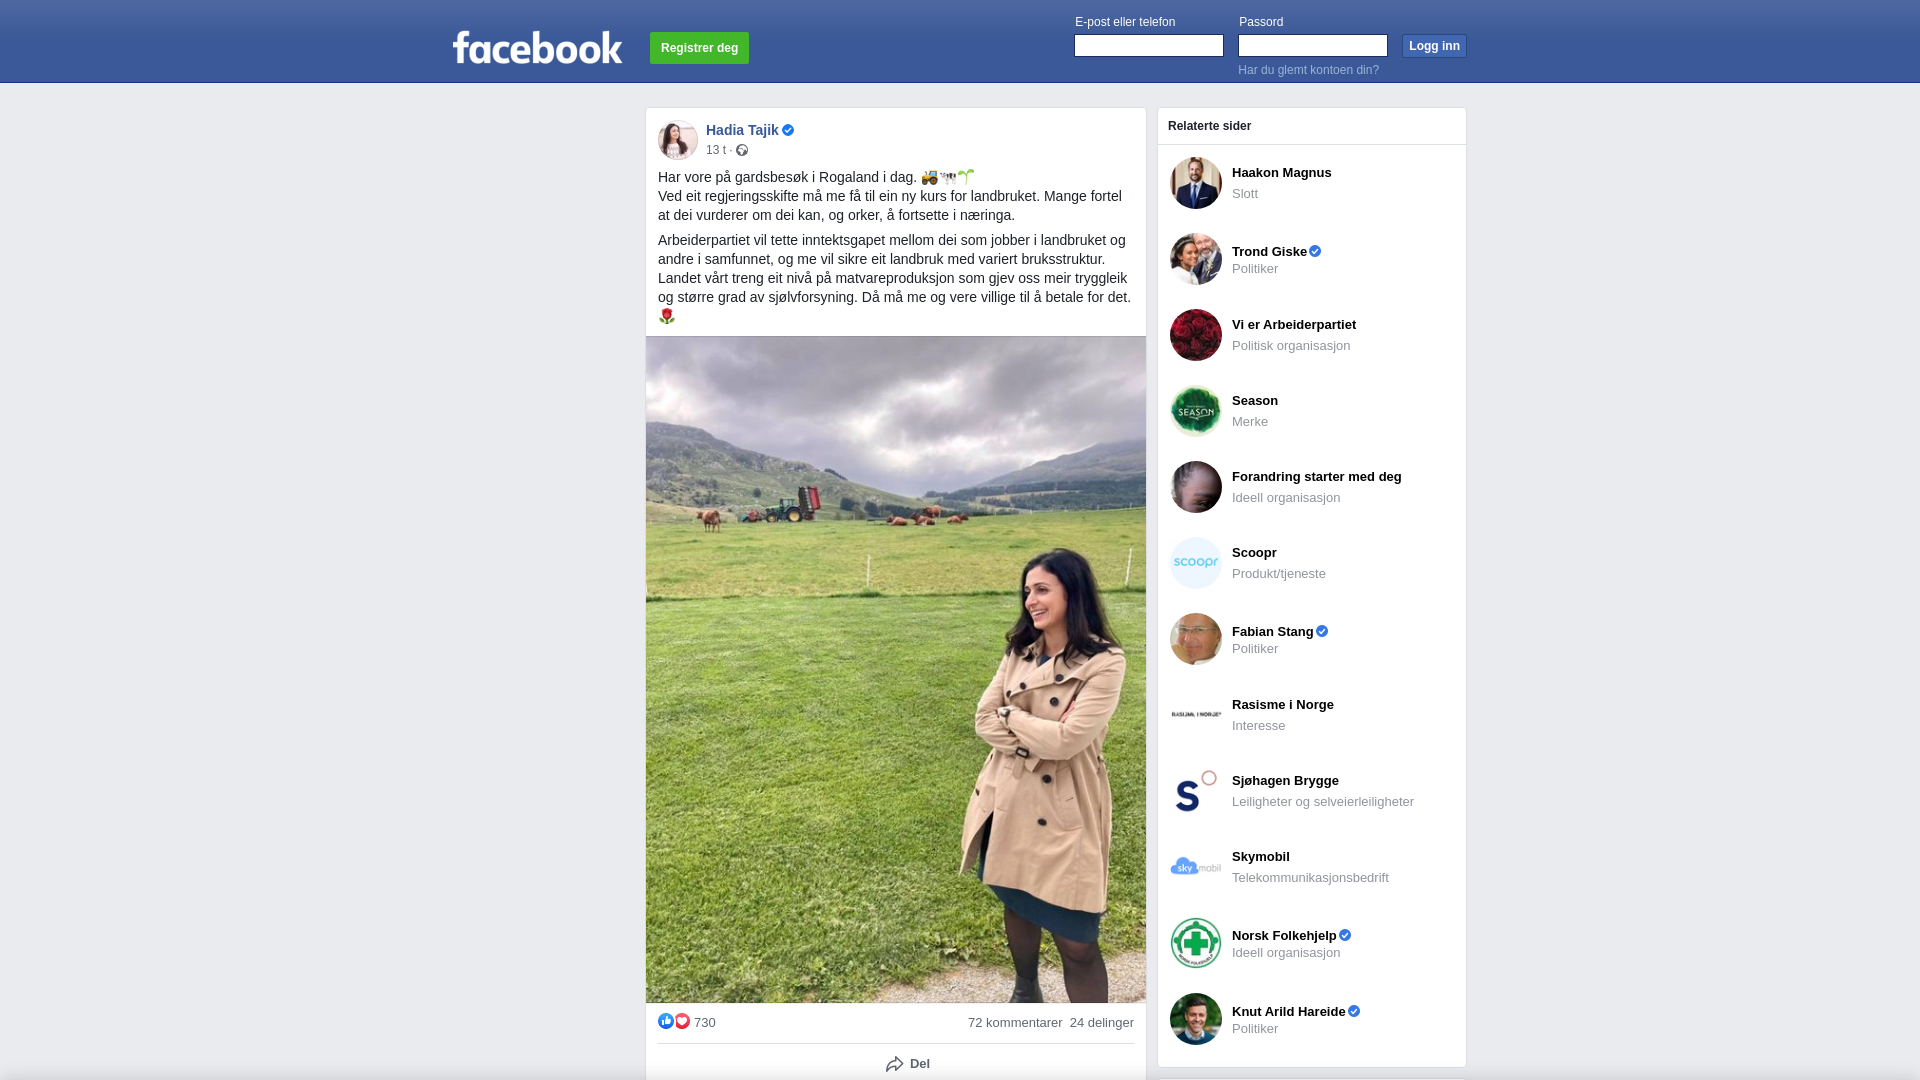The width and height of the screenshot is (1920, 1080).
Task: Click the like reaction icon on the post
Action: (x=666, y=1021)
